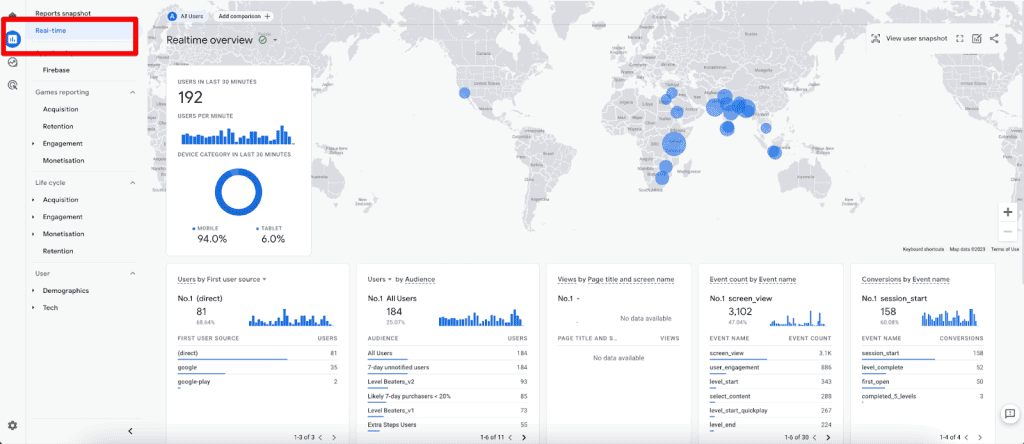Open Admin settings gear icon
Image resolution: width=1024 pixels, height=444 pixels.
[12, 425]
